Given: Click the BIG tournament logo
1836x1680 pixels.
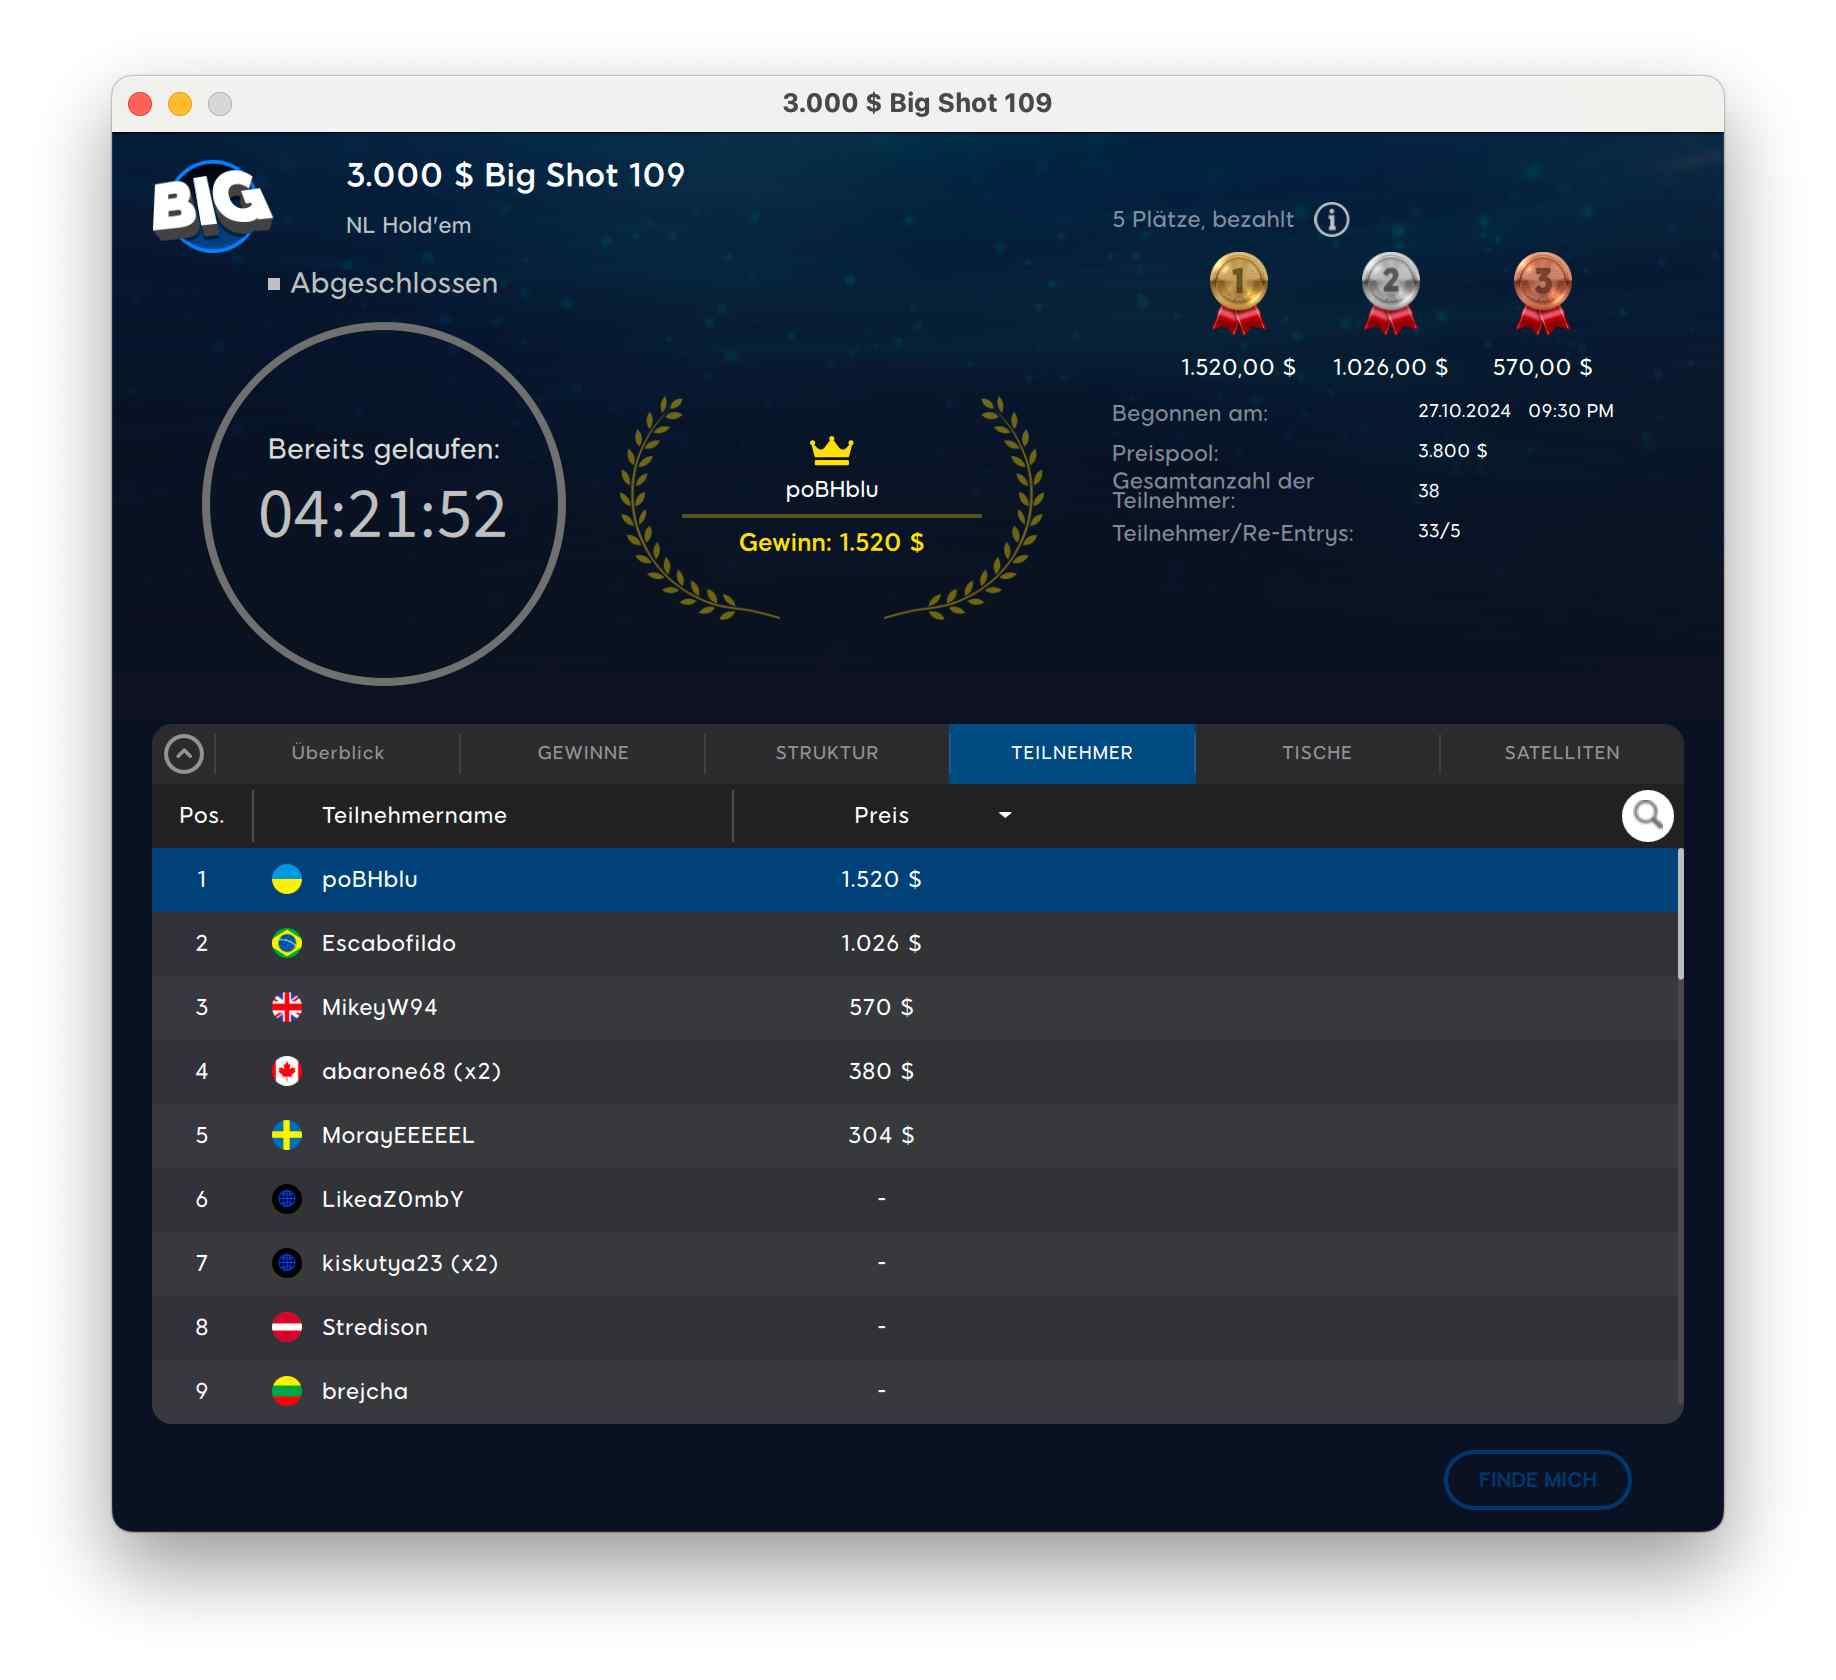Looking at the screenshot, I should 212,205.
